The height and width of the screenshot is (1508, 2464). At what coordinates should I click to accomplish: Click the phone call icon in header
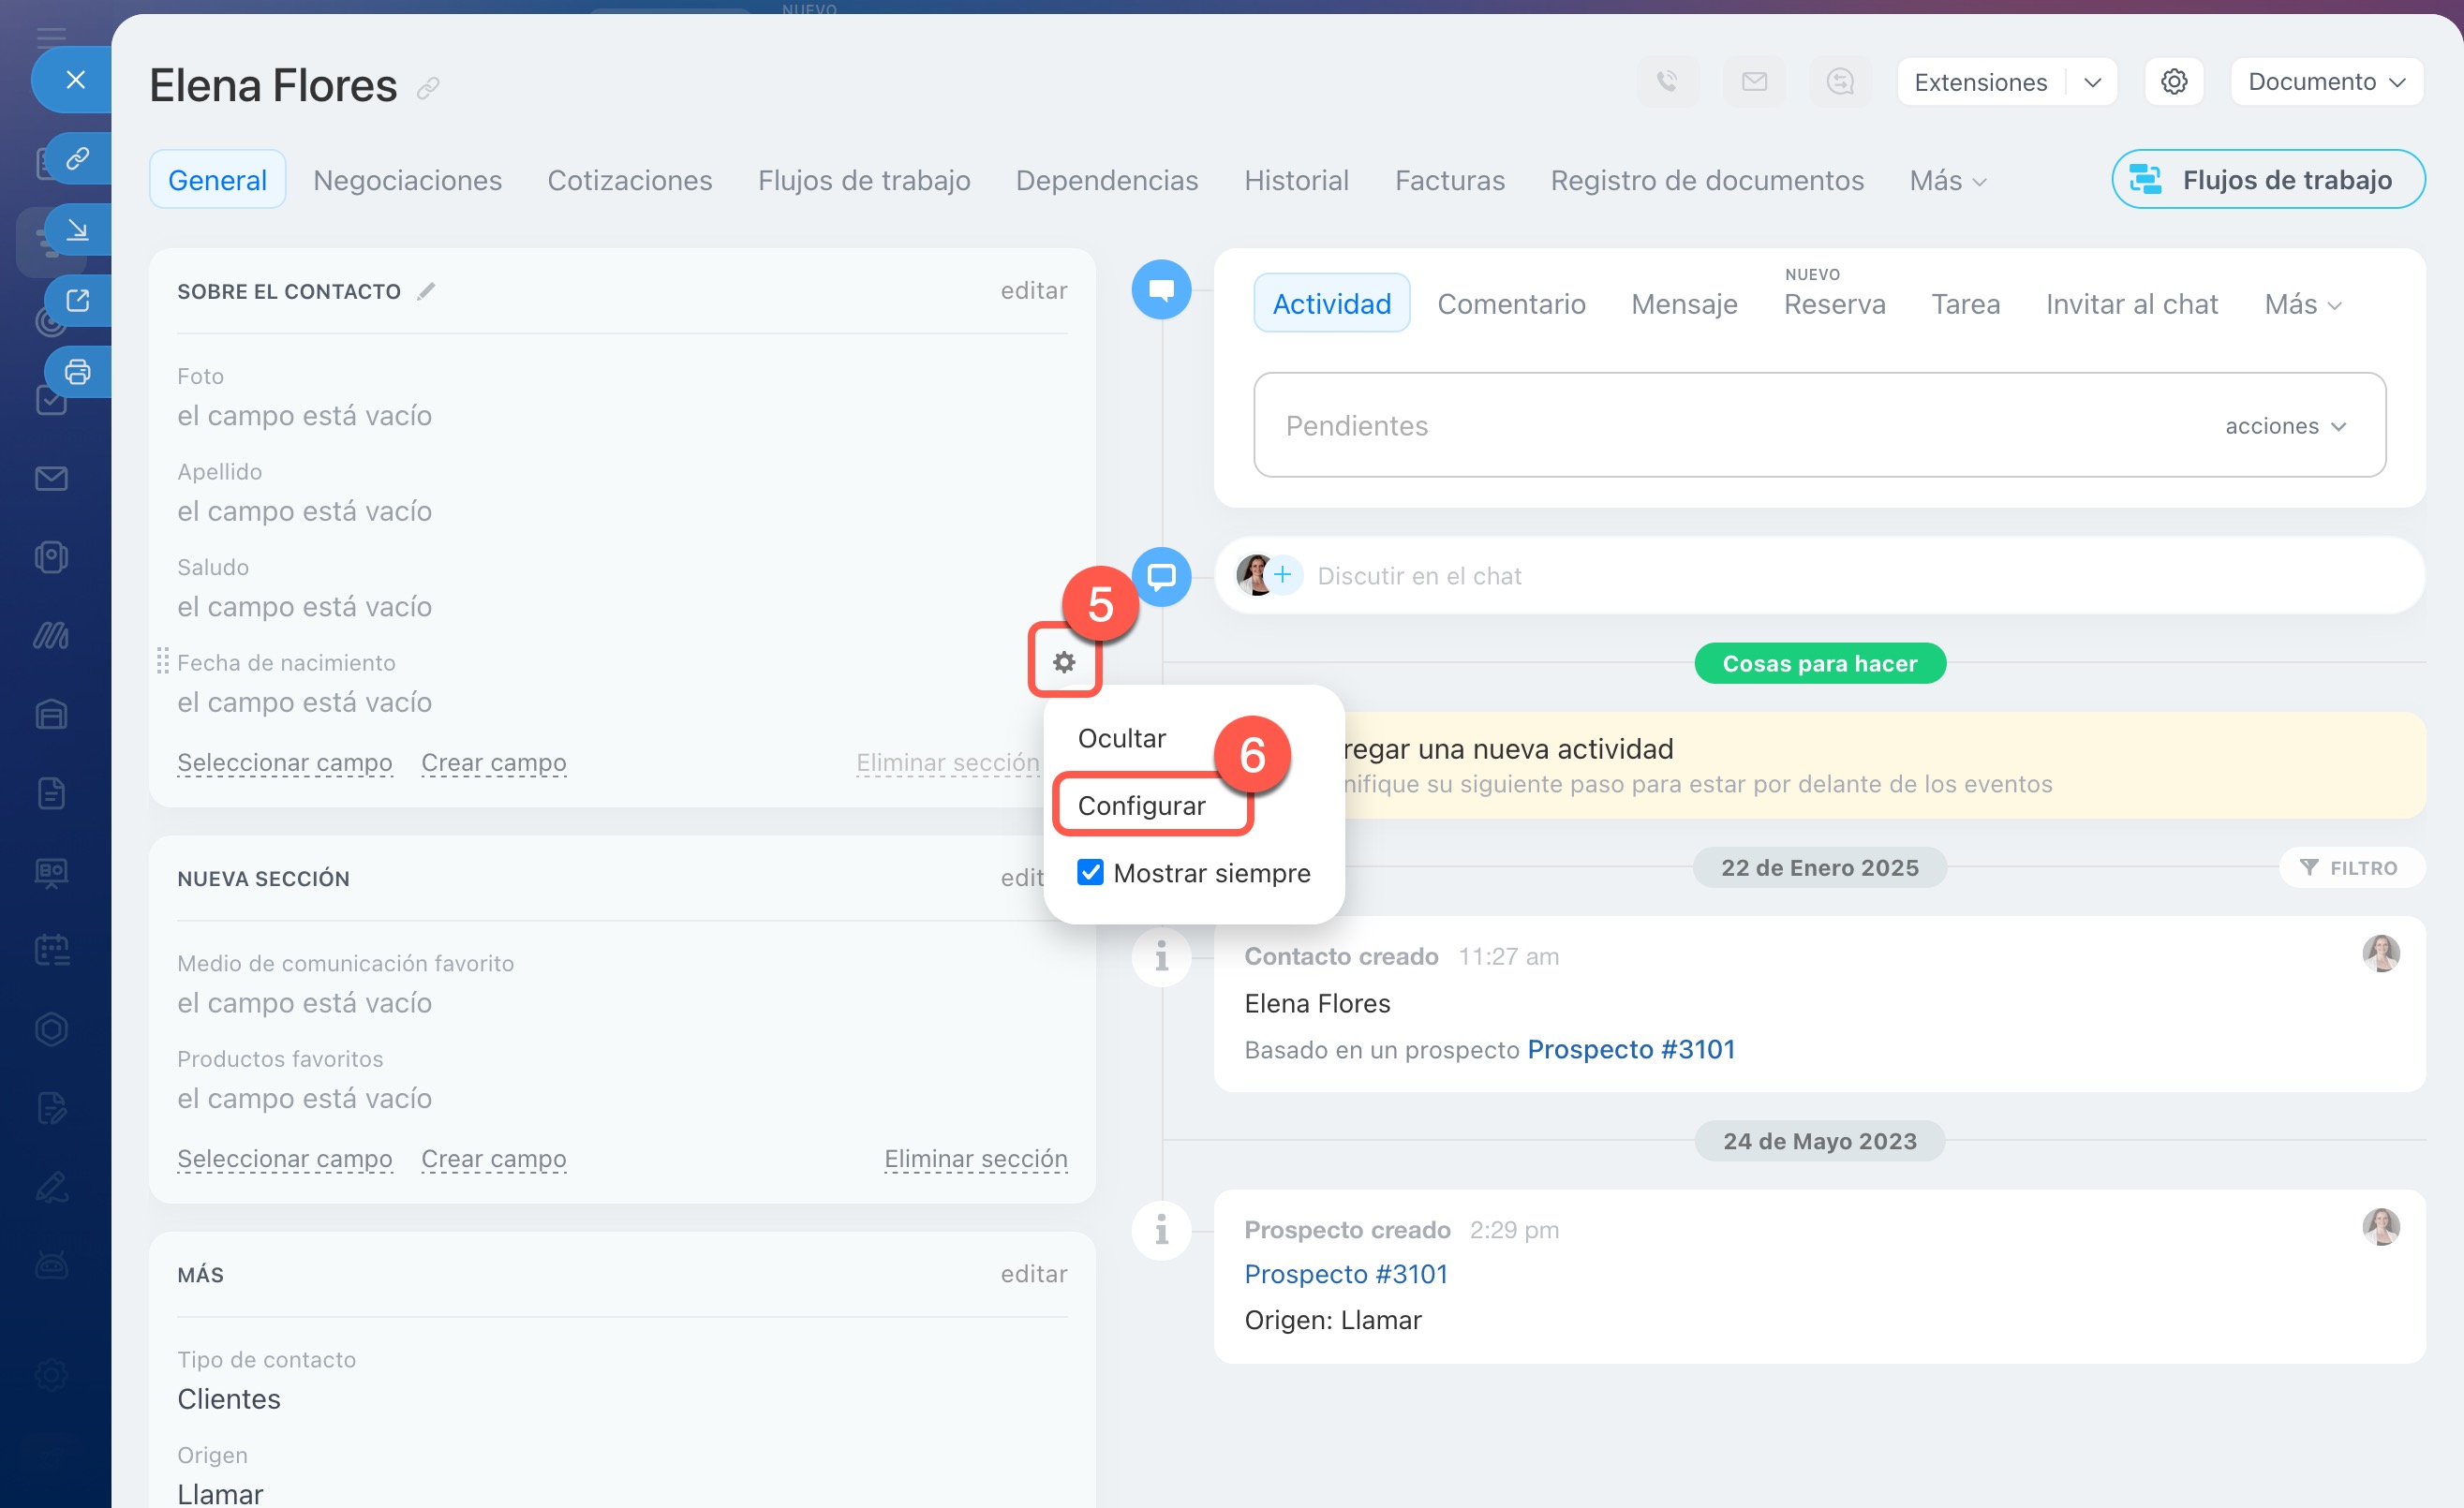click(1667, 82)
